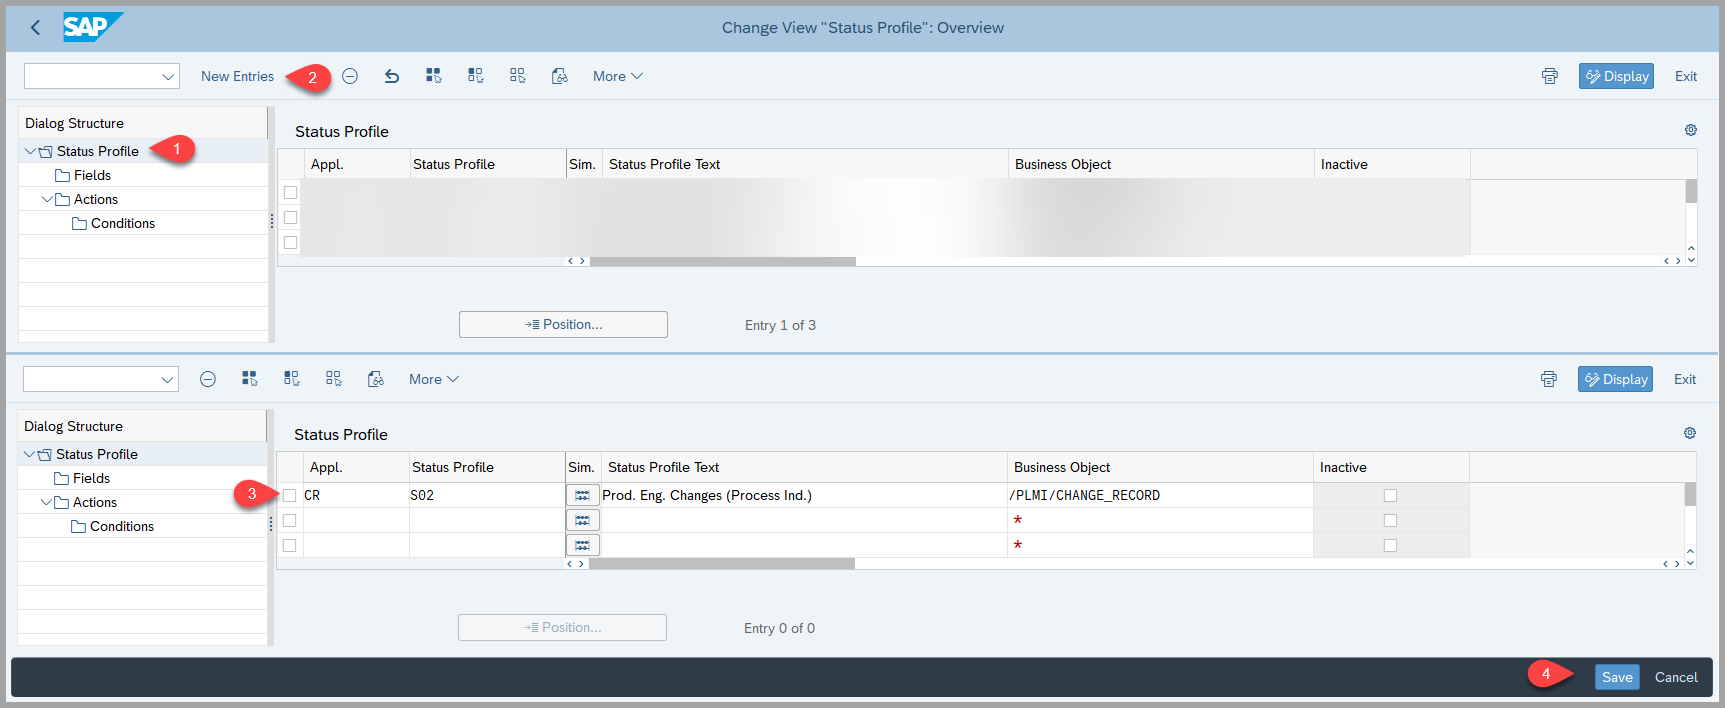Click the Delete minus icon next to New Entries
The width and height of the screenshot is (1725, 708).
350,76
